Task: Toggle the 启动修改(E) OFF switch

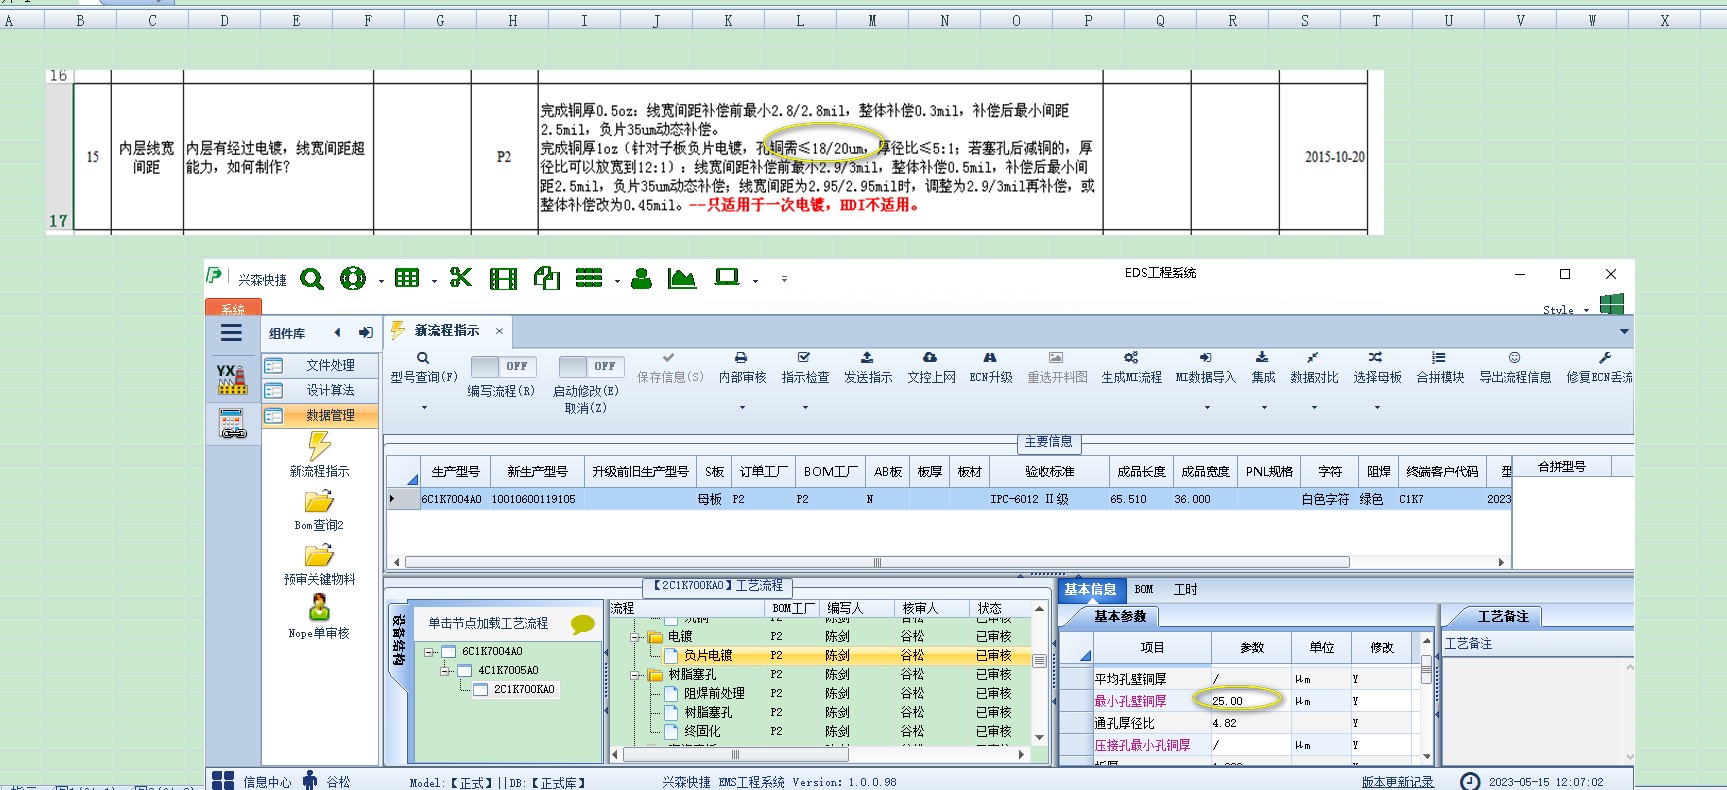Action: pyautogui.click(x=591, y=366)
